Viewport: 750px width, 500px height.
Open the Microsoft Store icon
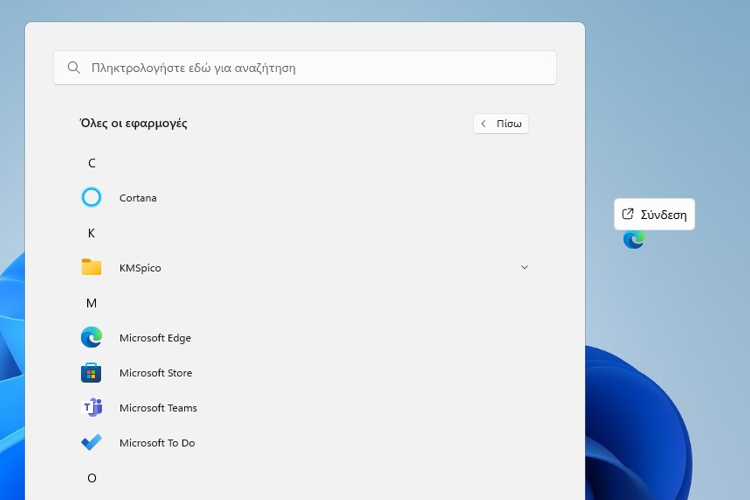point(91,372)
